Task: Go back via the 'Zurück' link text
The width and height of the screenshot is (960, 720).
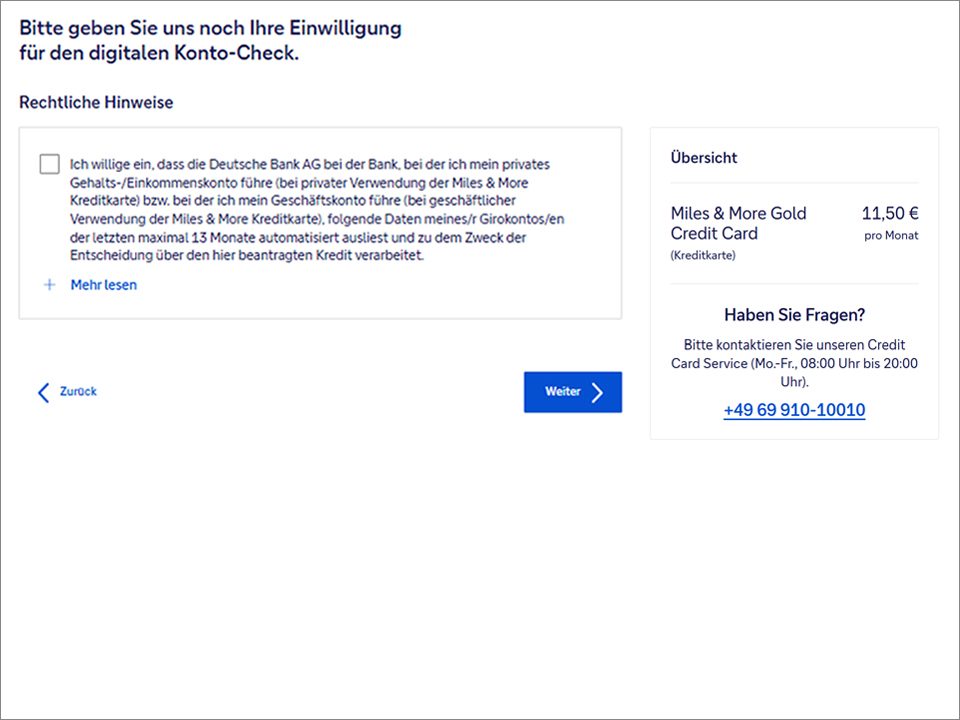Action: [x=78, y=392]
